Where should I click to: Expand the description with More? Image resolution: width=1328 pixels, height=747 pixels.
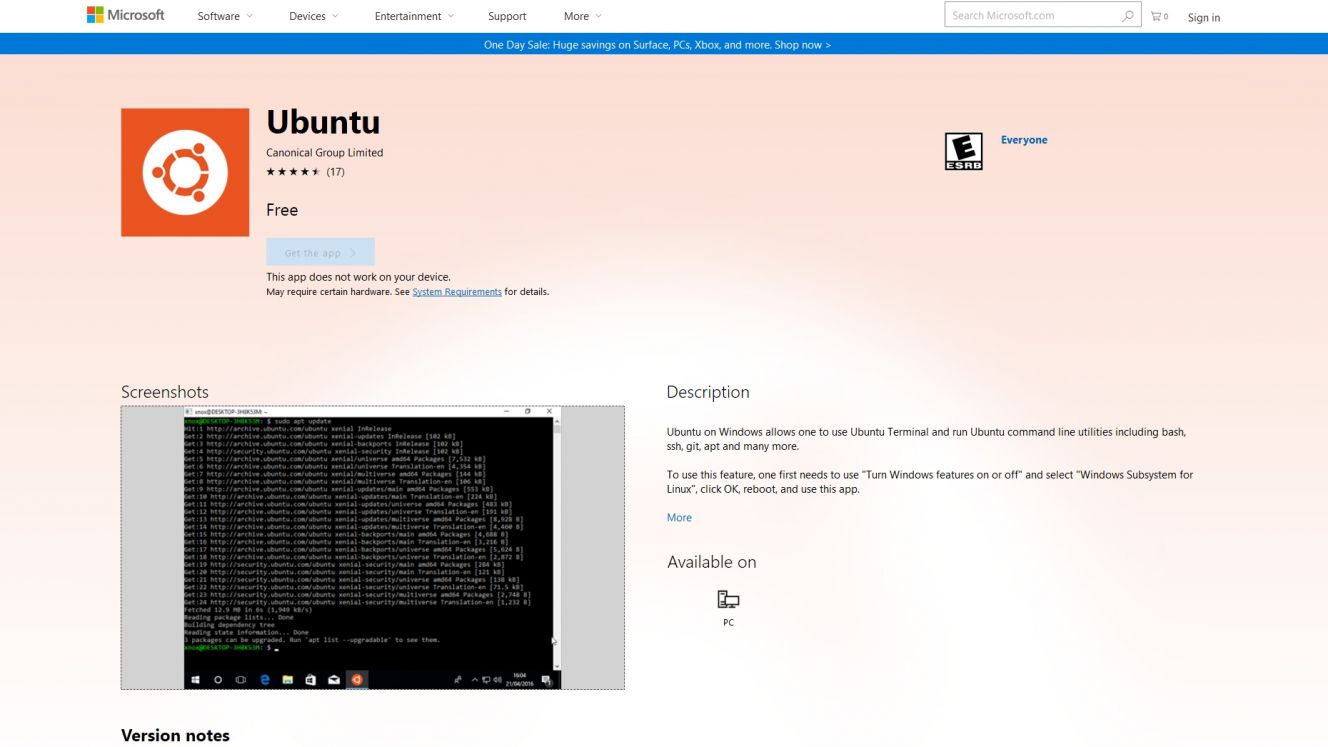coord(679,517)
